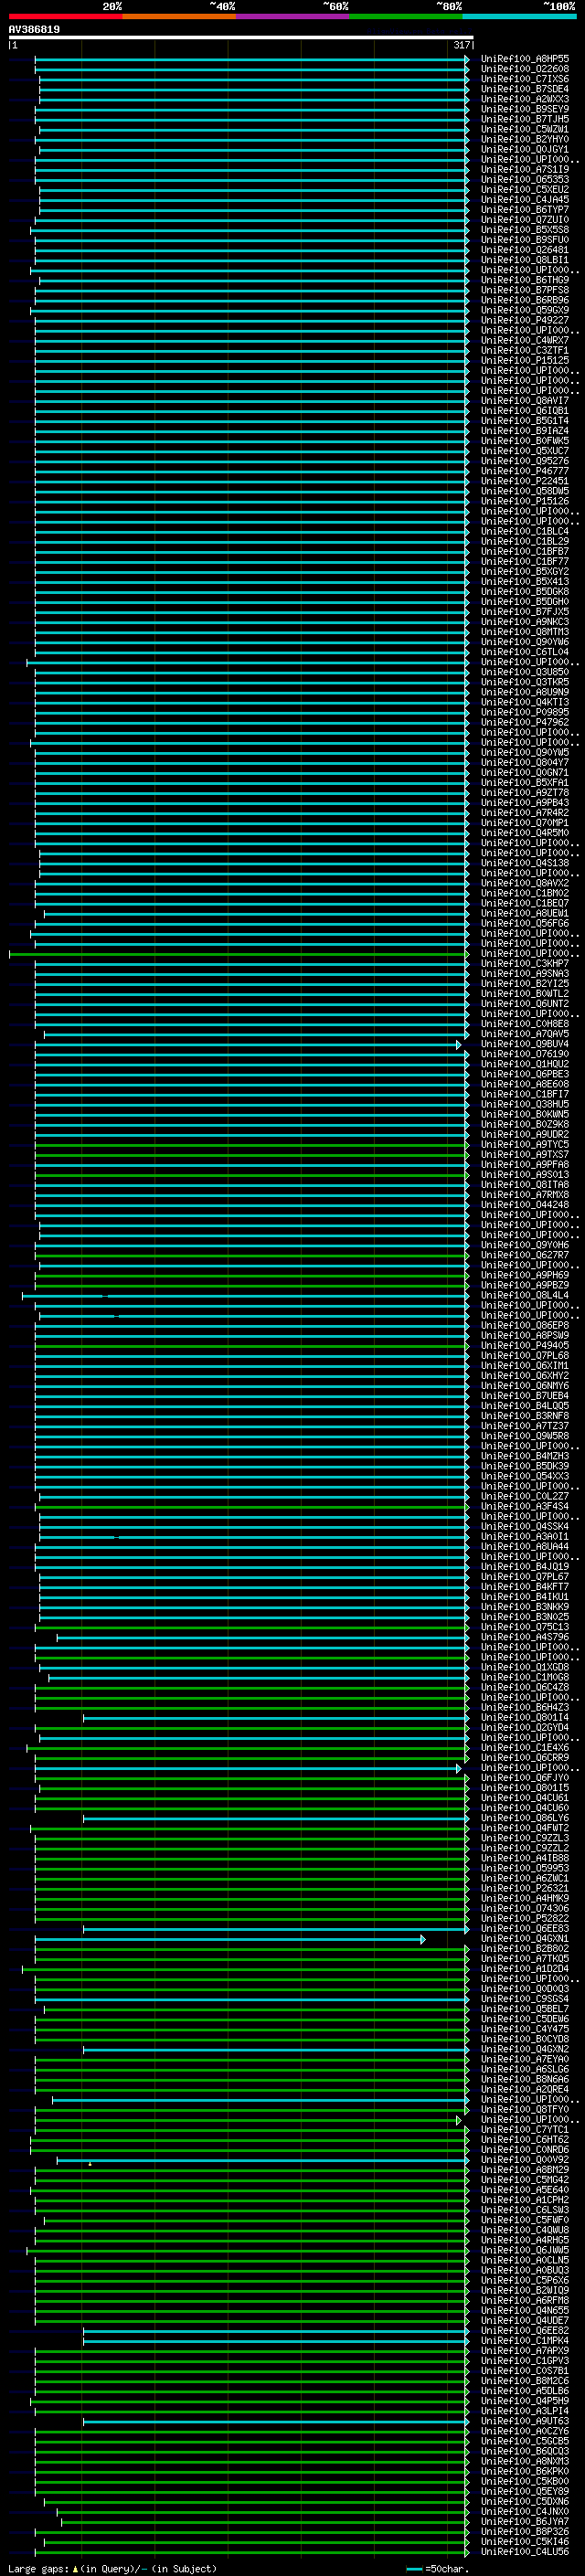585x2576 pixels.
Task: Click the white AV386819 query sequence bar
Action: click(x=240, y=37)
